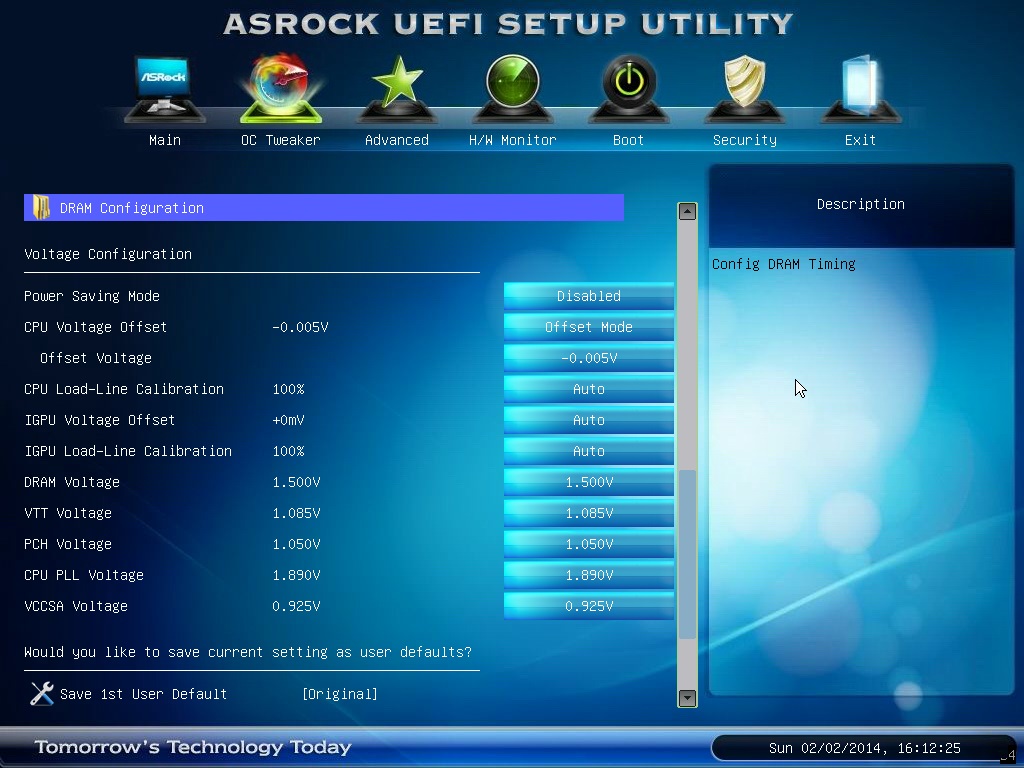Viewport: 1024px width, 768px height.
Task: Select the OC Tweaker flaming gauge icon
Action: [281, 88]
